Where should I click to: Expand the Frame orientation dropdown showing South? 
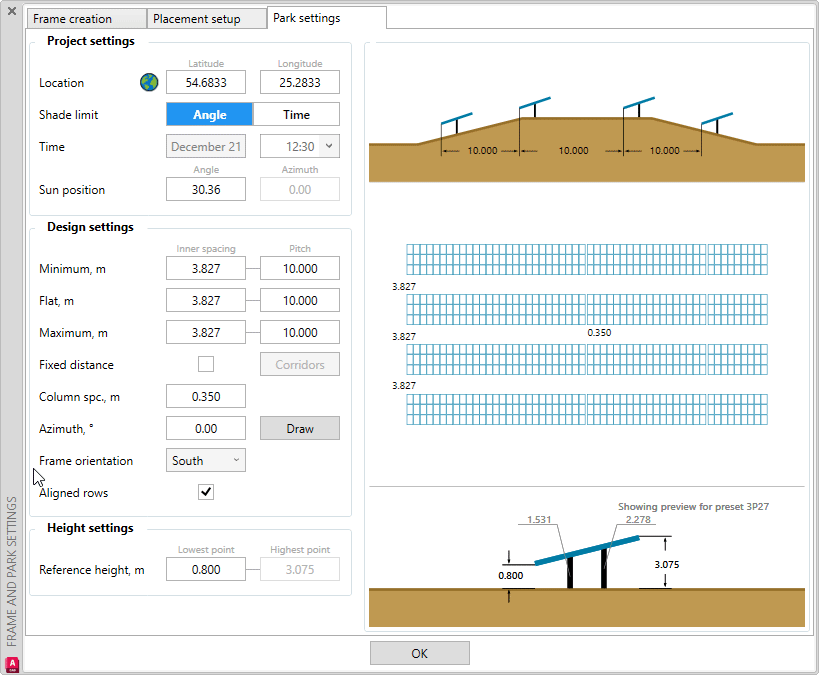click(x=205, y=460)
